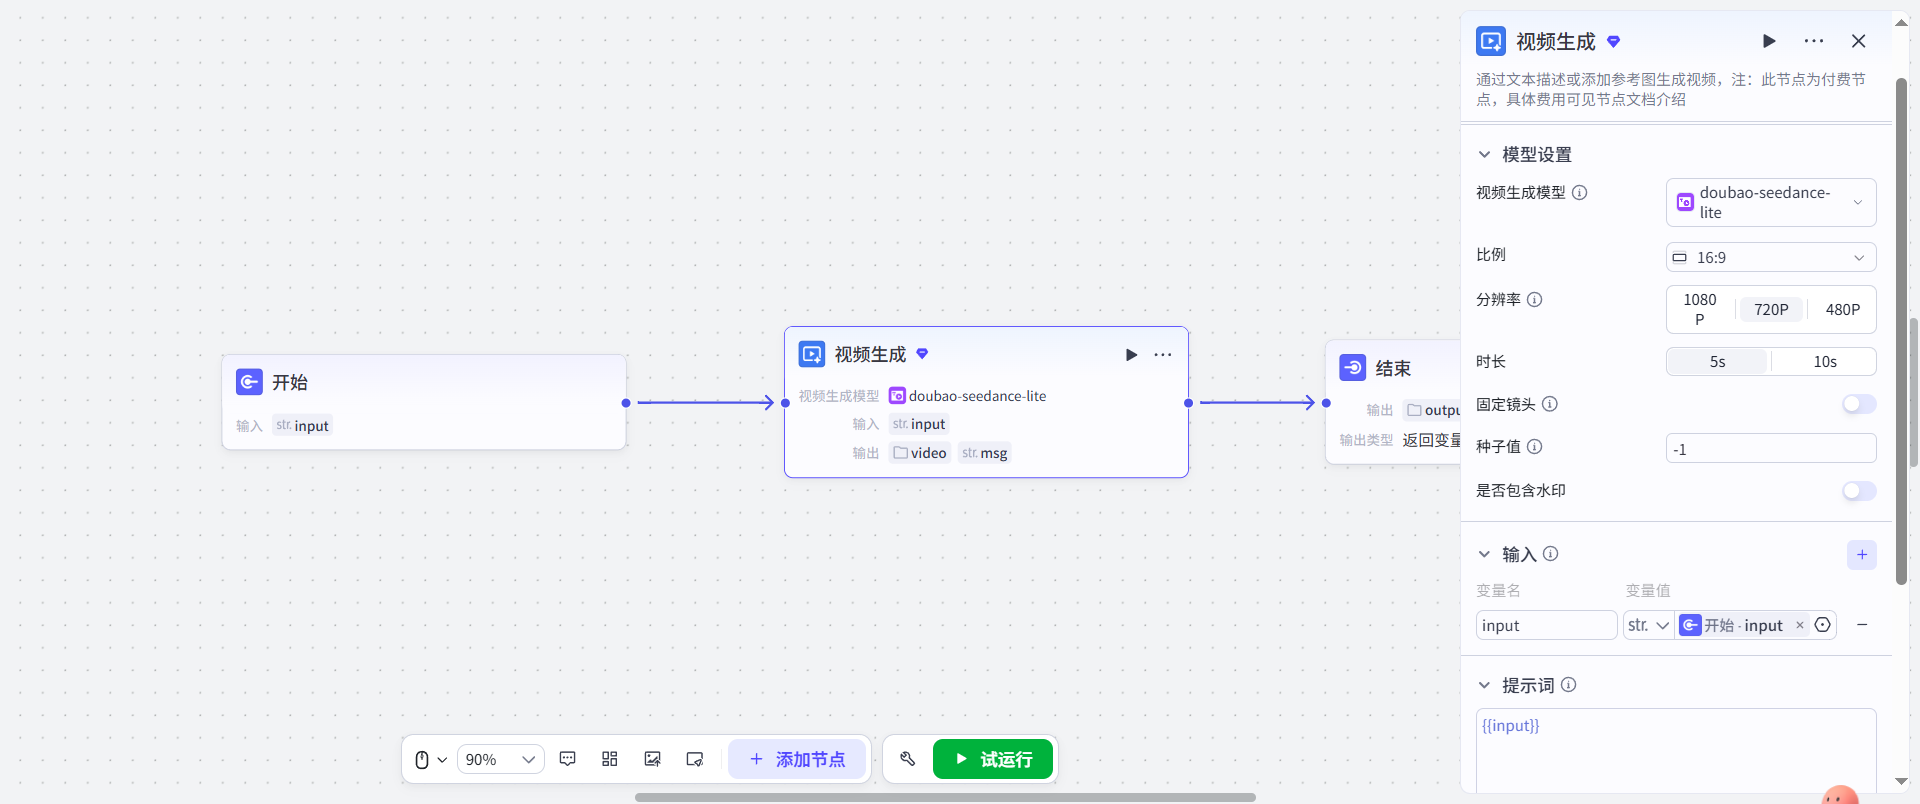Set duration to 5s
This screenshot has height=804, width=1920.
(1718, 361)
